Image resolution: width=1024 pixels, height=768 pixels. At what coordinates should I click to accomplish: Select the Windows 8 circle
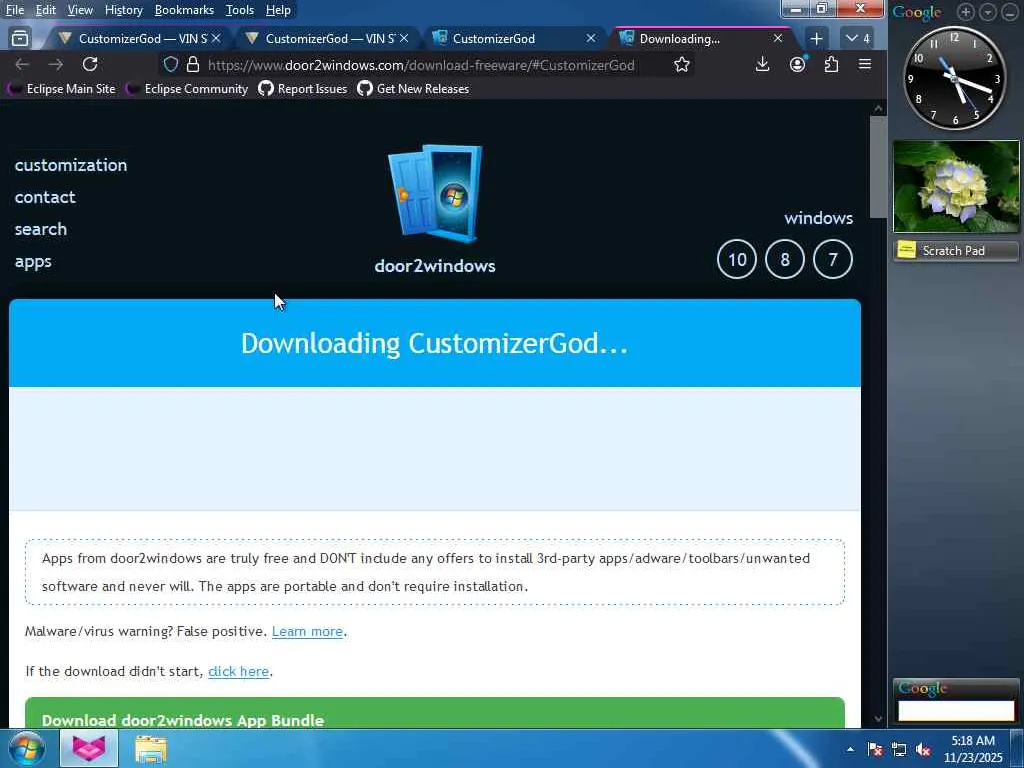pos(785,259)
